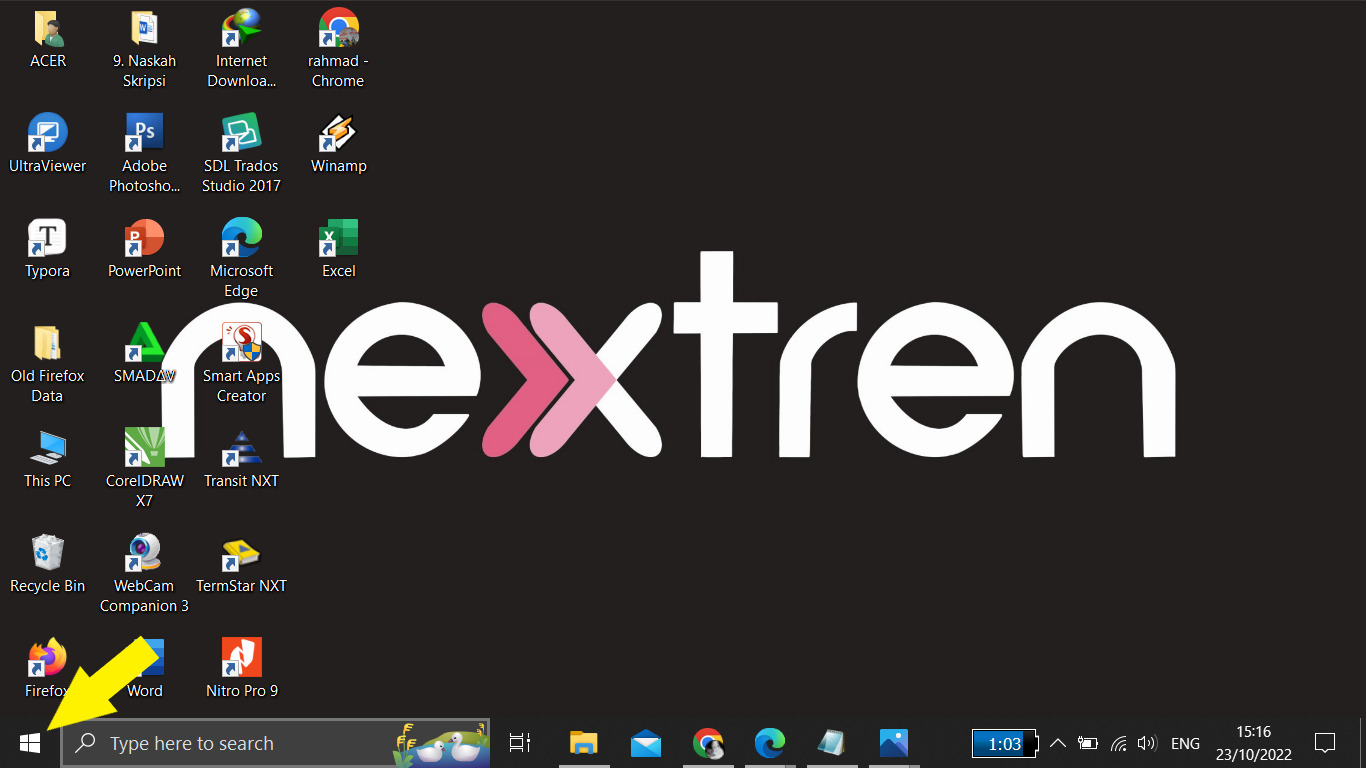Switch to Chrome on the taskbar

708,743
